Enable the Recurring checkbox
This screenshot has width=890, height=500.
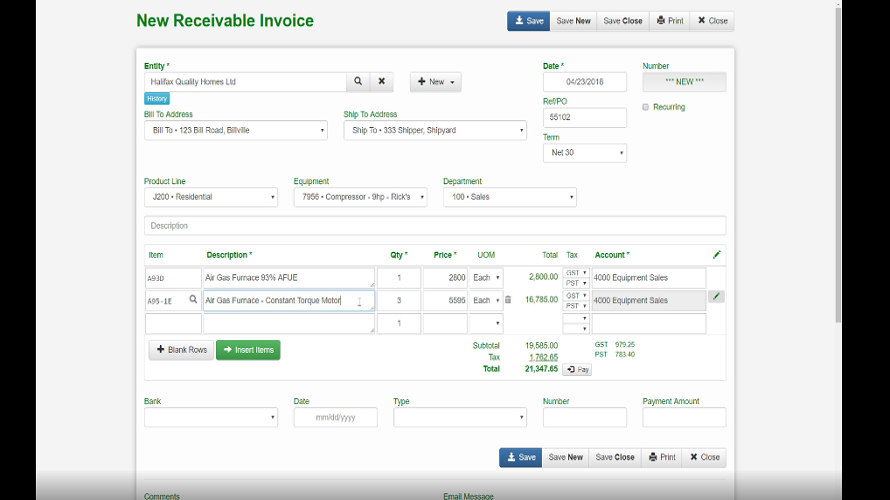646,107
